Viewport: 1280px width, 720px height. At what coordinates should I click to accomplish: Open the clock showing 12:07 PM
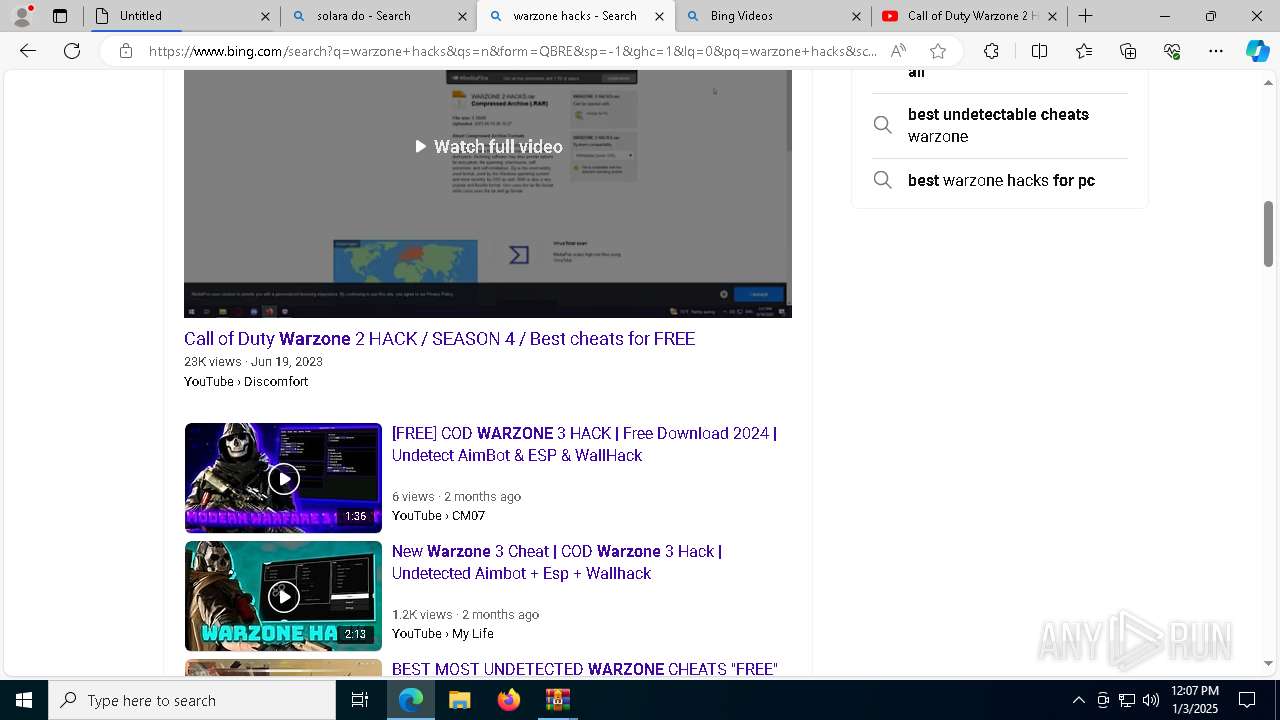pyautogui.click(x=1194, y=700)
